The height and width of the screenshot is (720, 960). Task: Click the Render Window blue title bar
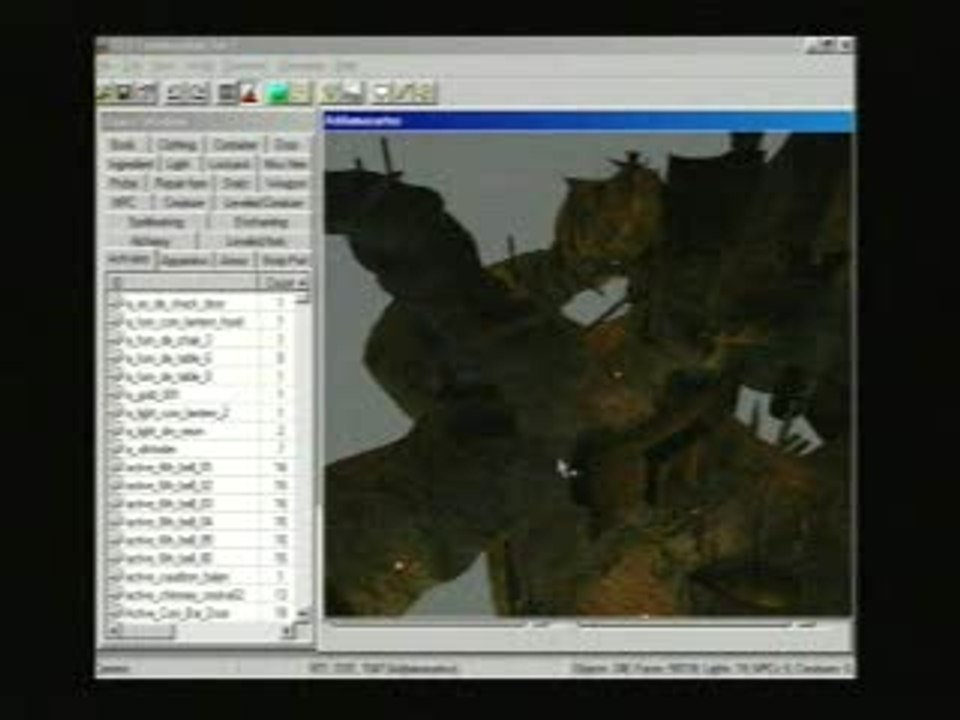point(588,121)
